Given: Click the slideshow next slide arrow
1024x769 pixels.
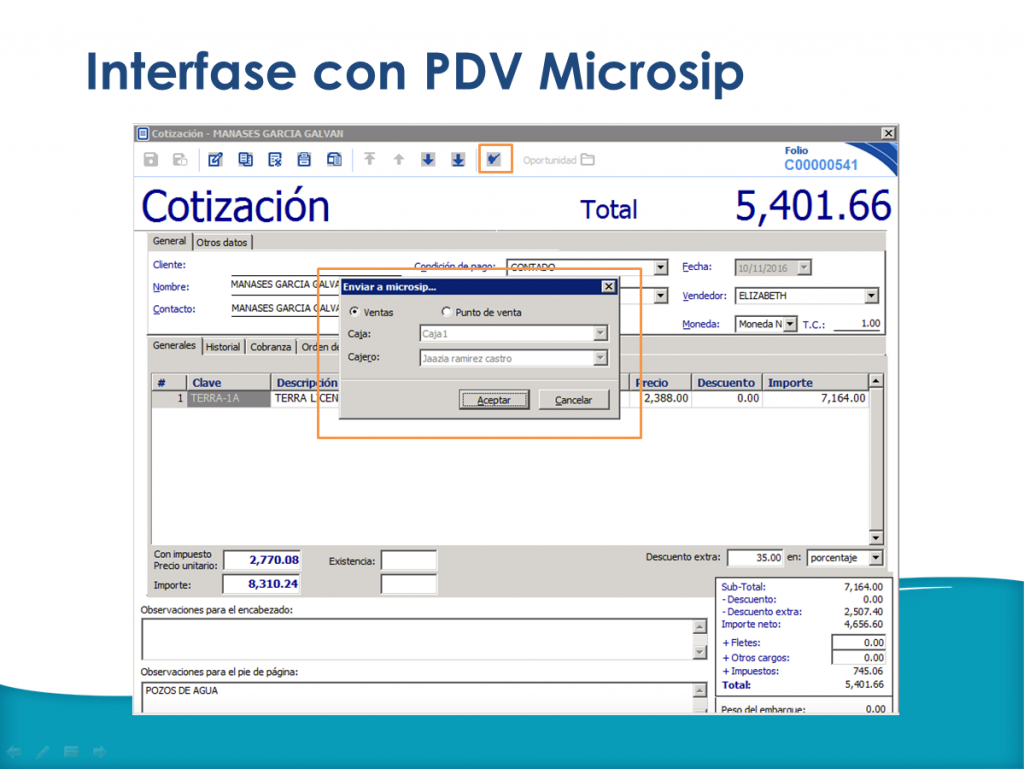Looking at the screenshot, I should pyautogui.click(x=100, y=752).
